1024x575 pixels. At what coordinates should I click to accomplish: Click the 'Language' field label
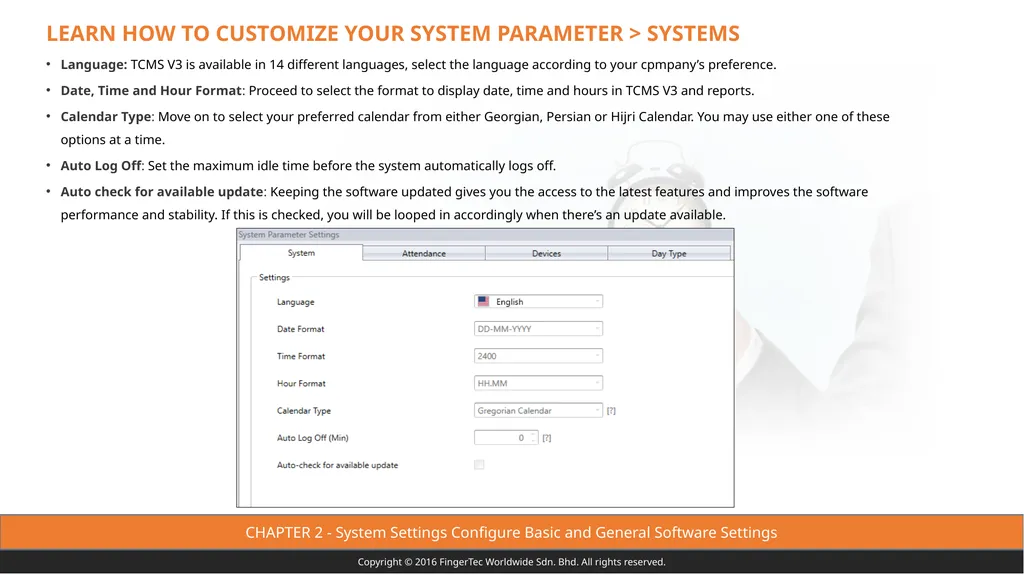295,302
